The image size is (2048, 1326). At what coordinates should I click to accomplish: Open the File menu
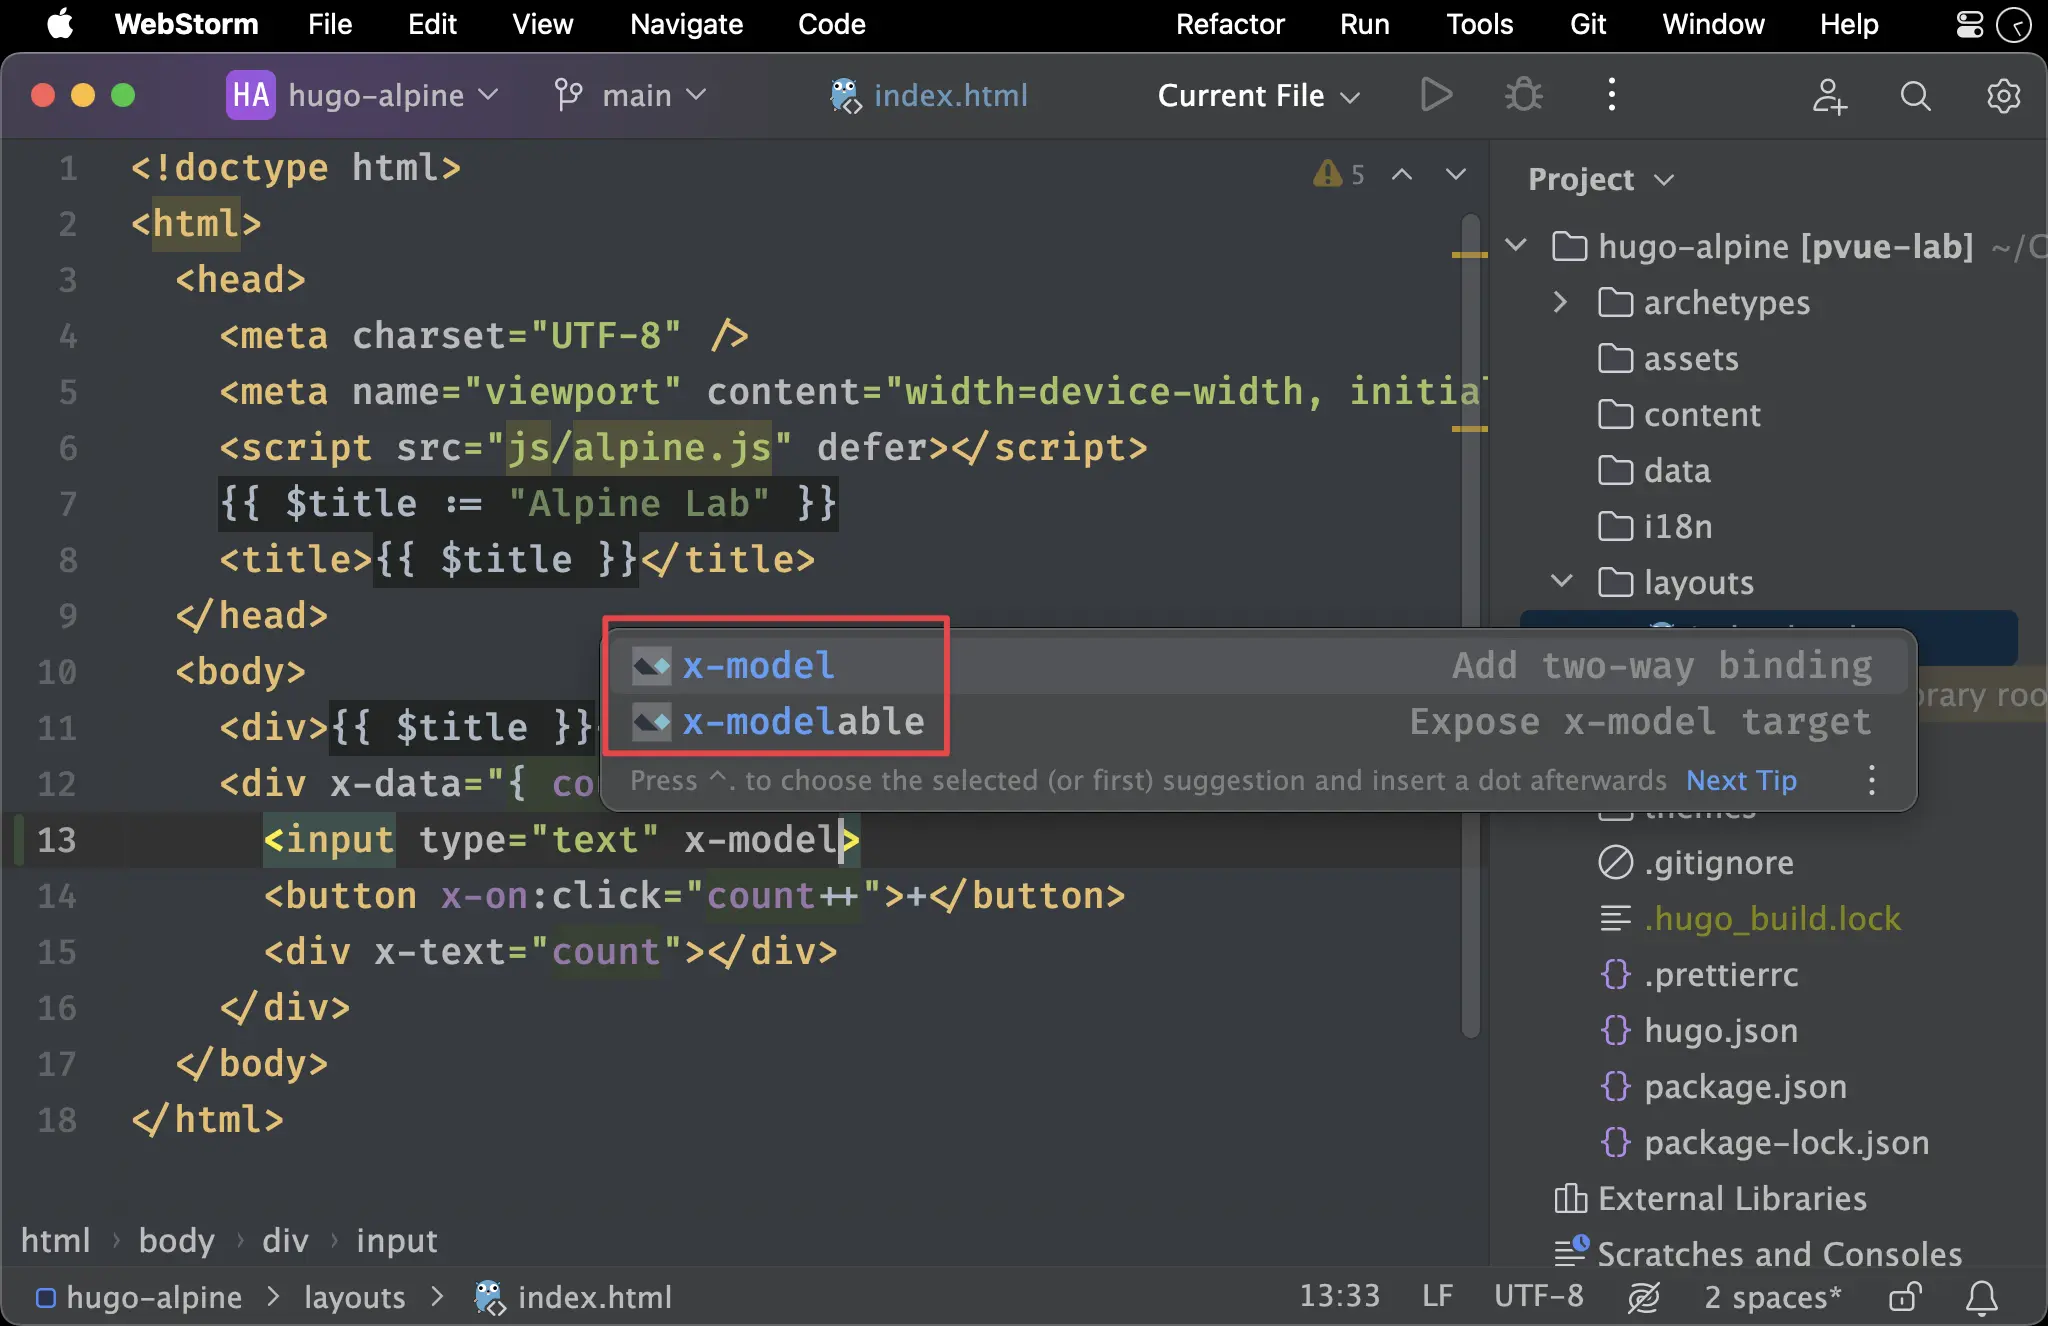pos(330,24)
